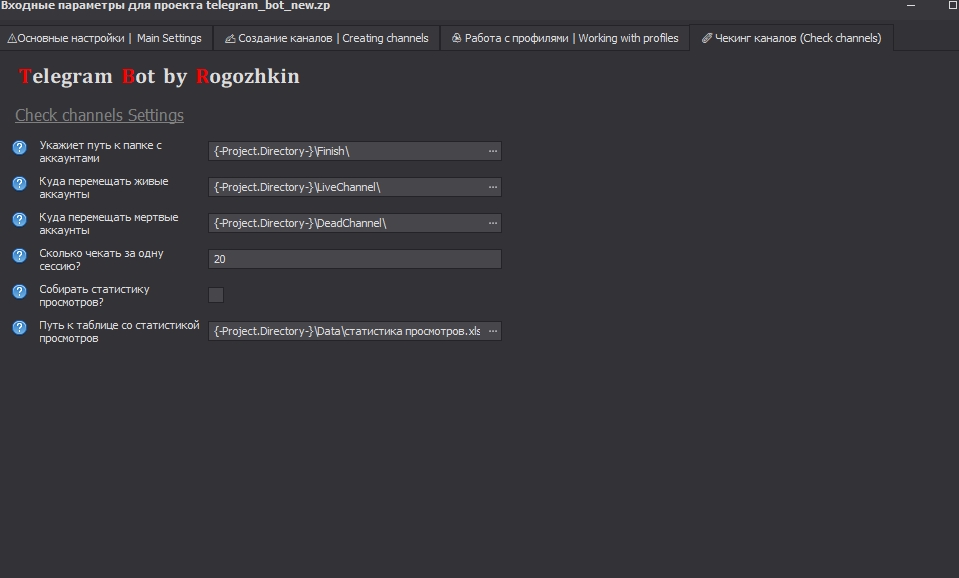959x578 pixels.
Task: Open Working with profiles tab
Action: click(565, 38)
